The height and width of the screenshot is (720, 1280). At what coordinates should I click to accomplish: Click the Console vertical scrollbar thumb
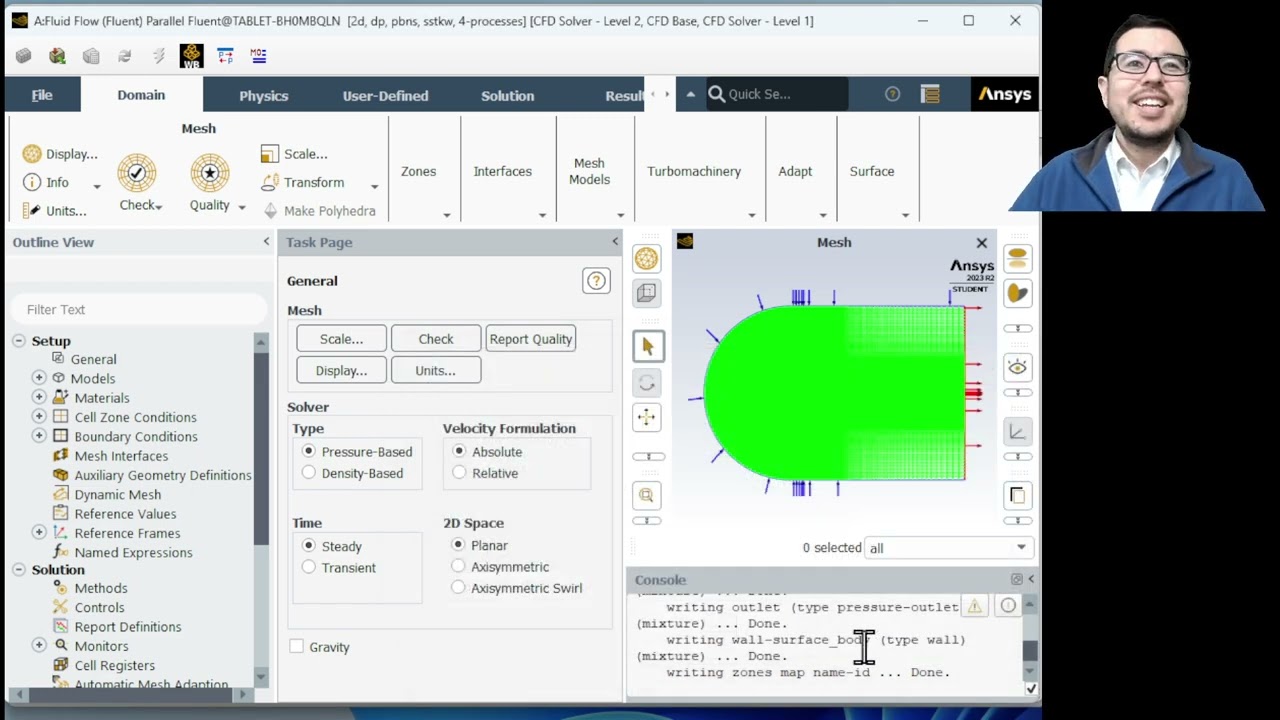pyautogui.click(x=1030, y=650)
